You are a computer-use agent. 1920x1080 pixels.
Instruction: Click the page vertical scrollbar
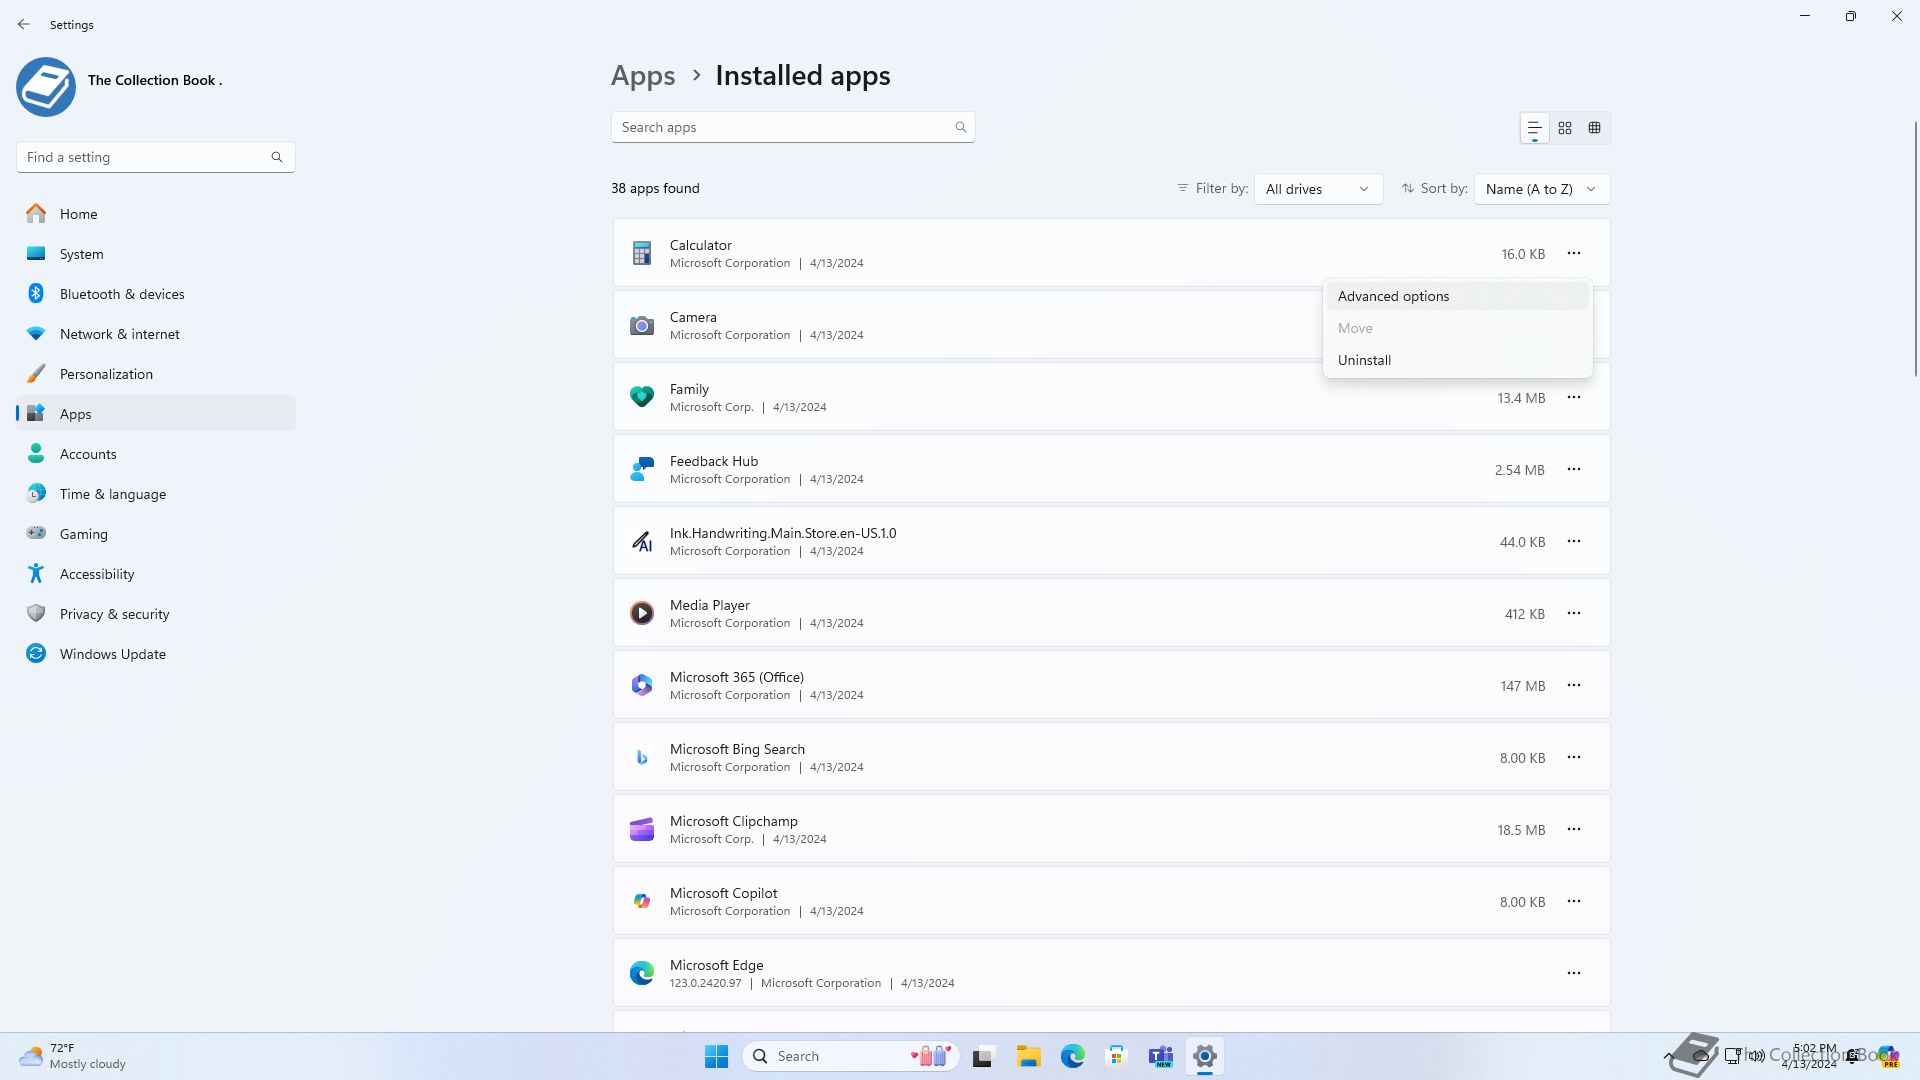coord(1915,248)
